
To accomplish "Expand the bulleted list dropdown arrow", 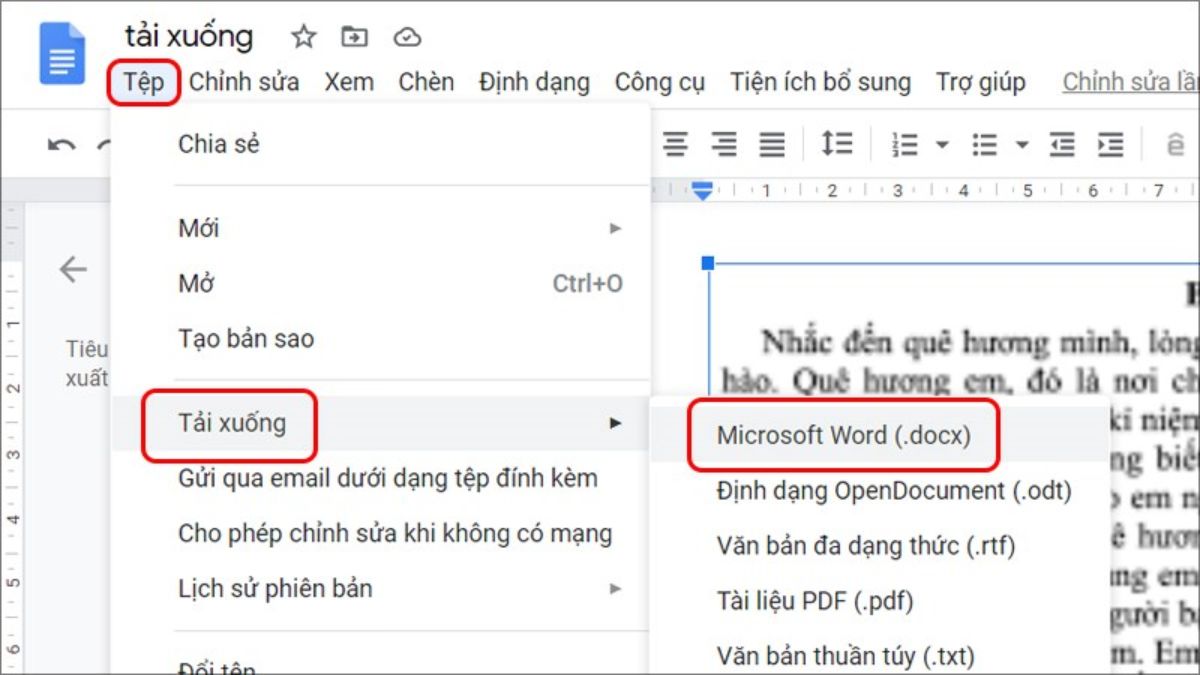I will pos(1022,145).
